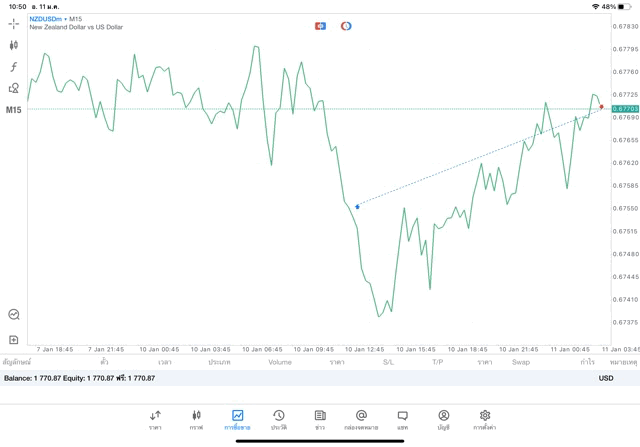
Task: Open the ข่าว news tab
Action: point(320,418)
